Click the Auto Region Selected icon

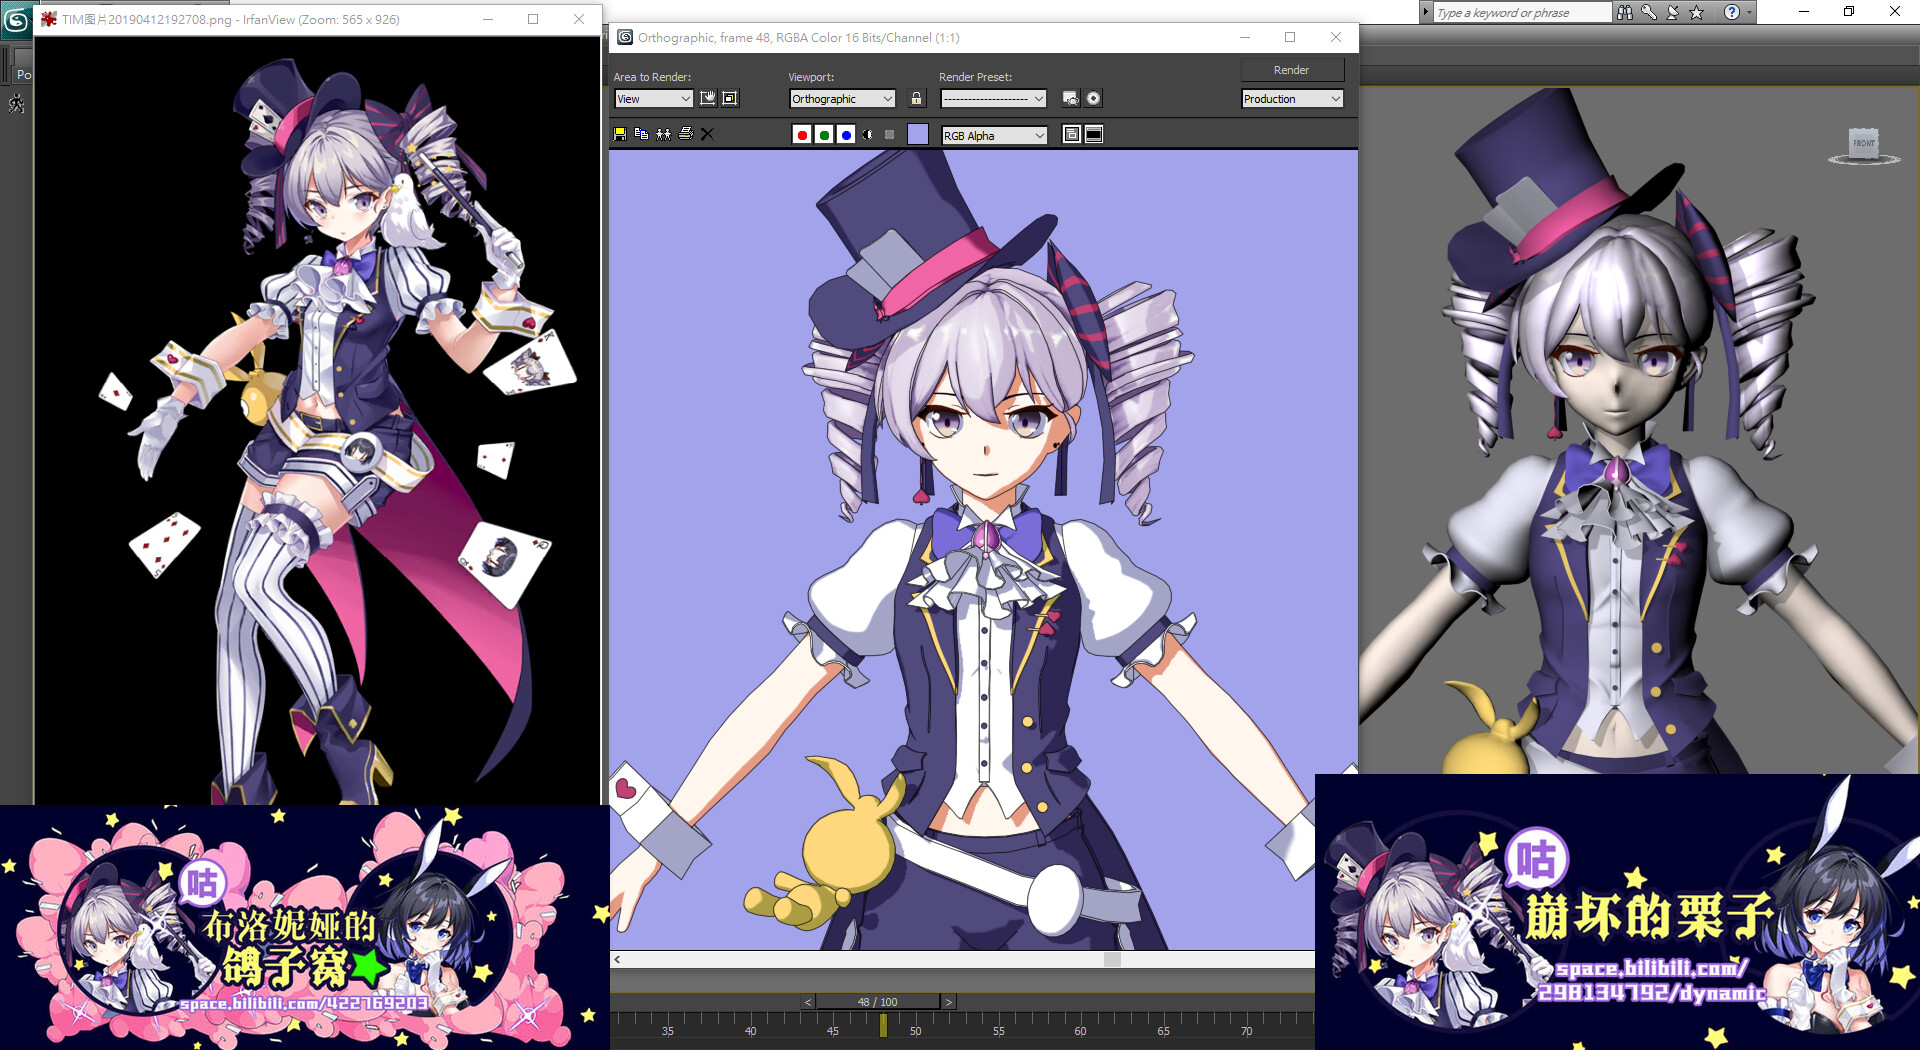(730, 98)
